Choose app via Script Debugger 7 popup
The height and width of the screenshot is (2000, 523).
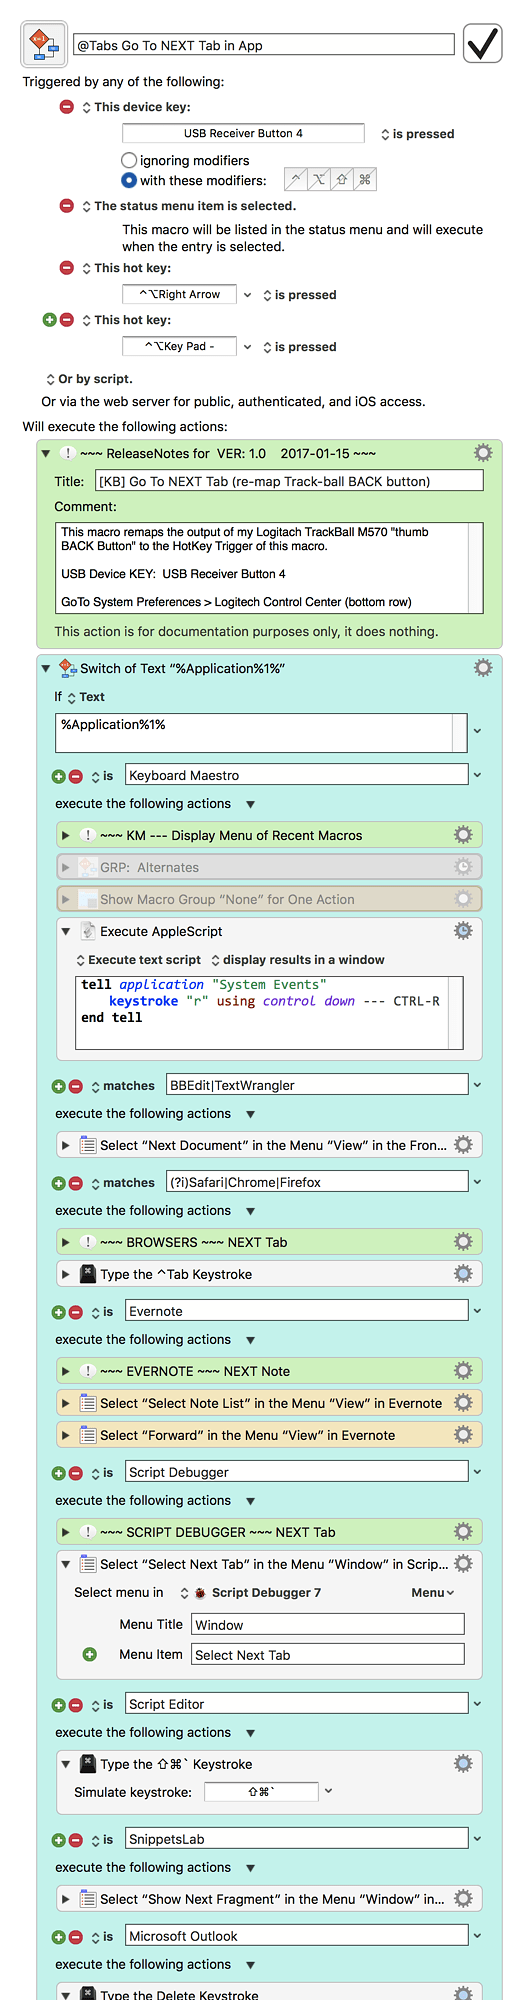tap(250, 1593)
